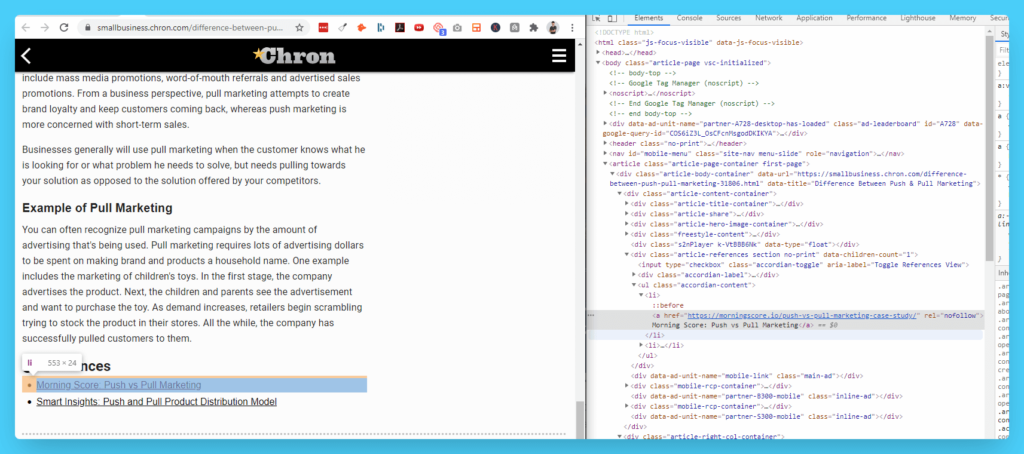The height and width of the screenshot is (454, 1024).
Task: Expand the head element node
Action: (x=606, y=53)
